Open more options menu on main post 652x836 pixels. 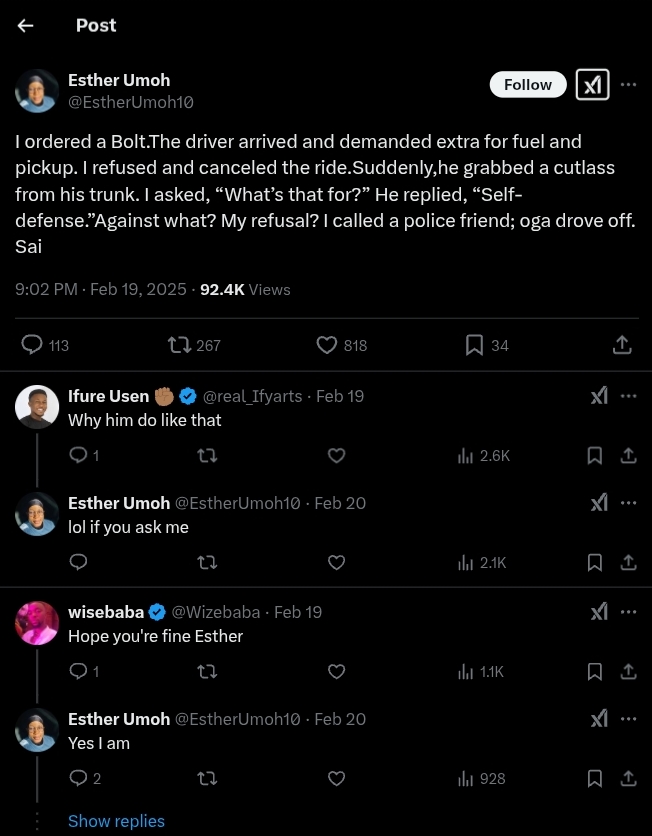(x=628, y=85)
